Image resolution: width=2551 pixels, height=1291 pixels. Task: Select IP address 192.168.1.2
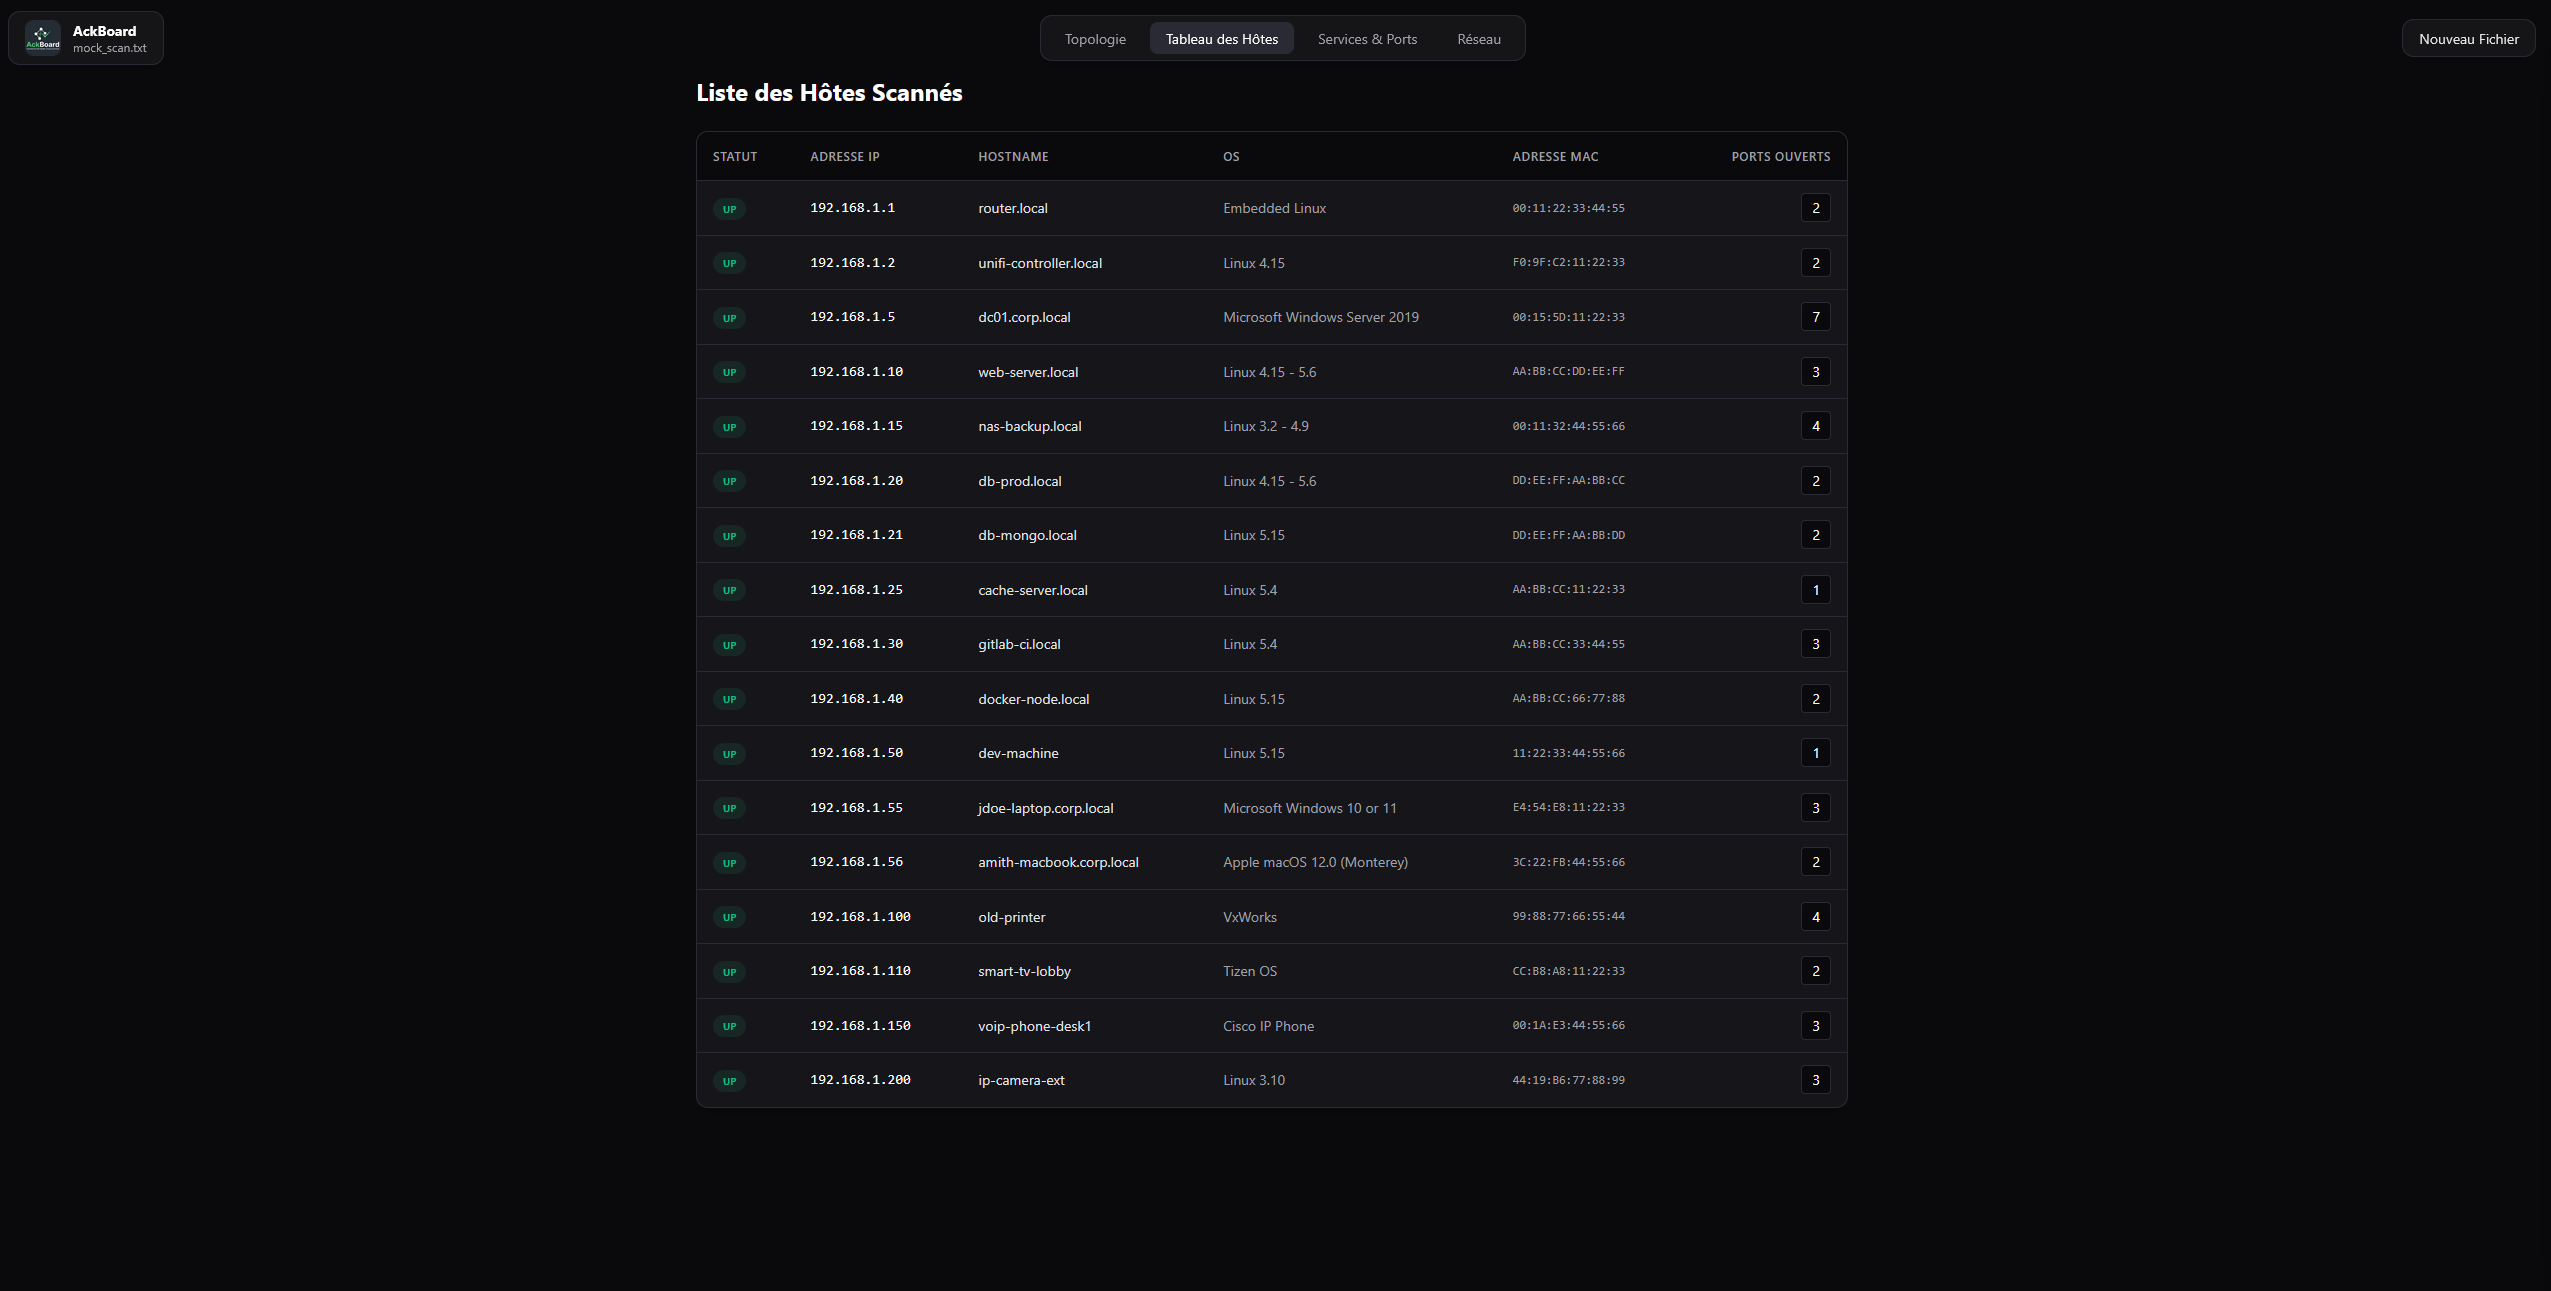tap(852, 263)
